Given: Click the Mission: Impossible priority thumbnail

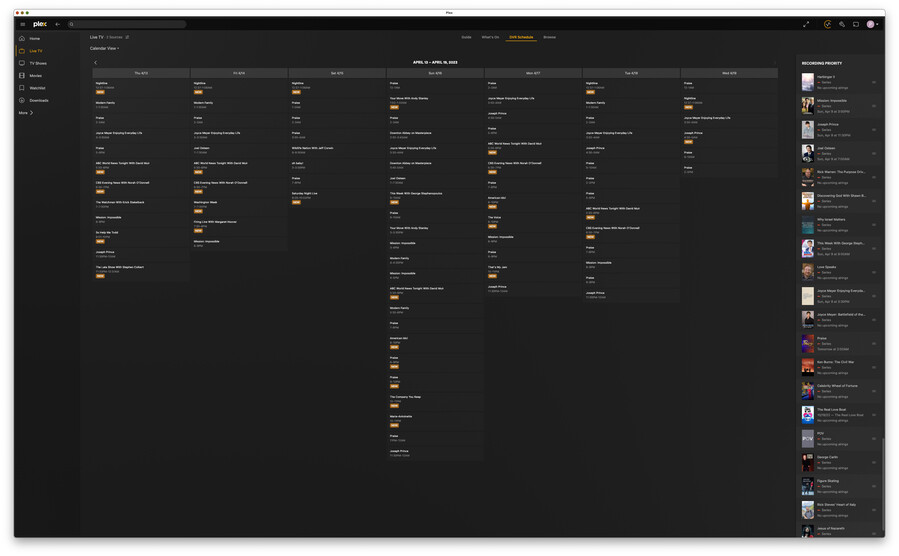Looking at the screenshot, I should pos(807,106).
